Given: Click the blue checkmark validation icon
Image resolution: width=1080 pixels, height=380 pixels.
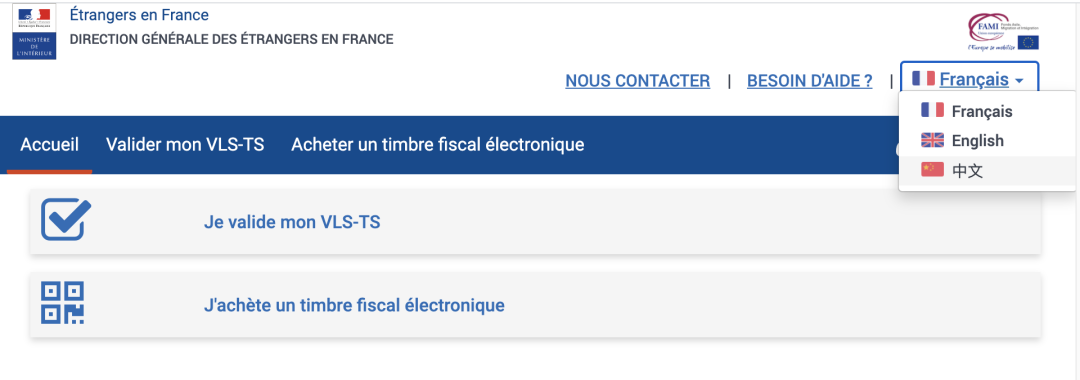Looking at the screenshot, I should (x=66, y=220).
